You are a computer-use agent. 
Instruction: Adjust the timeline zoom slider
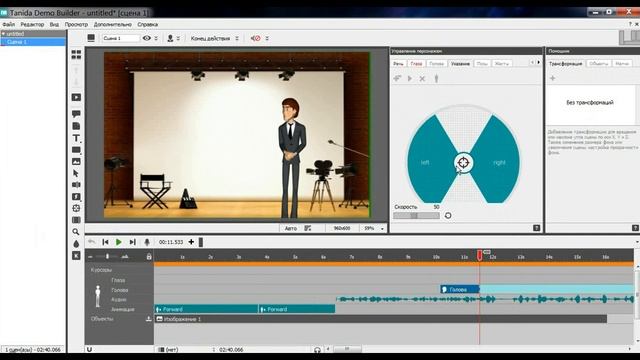pos(107,256)
